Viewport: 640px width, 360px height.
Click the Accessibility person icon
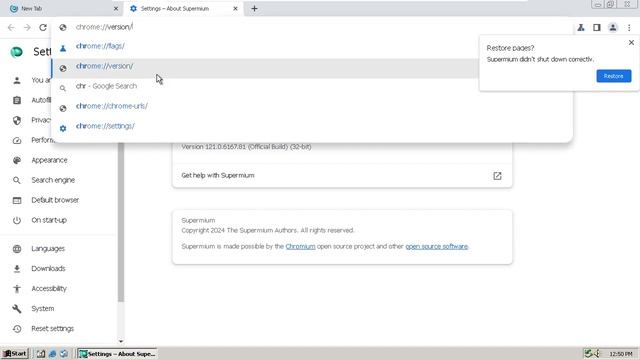[x=17, y=289]
